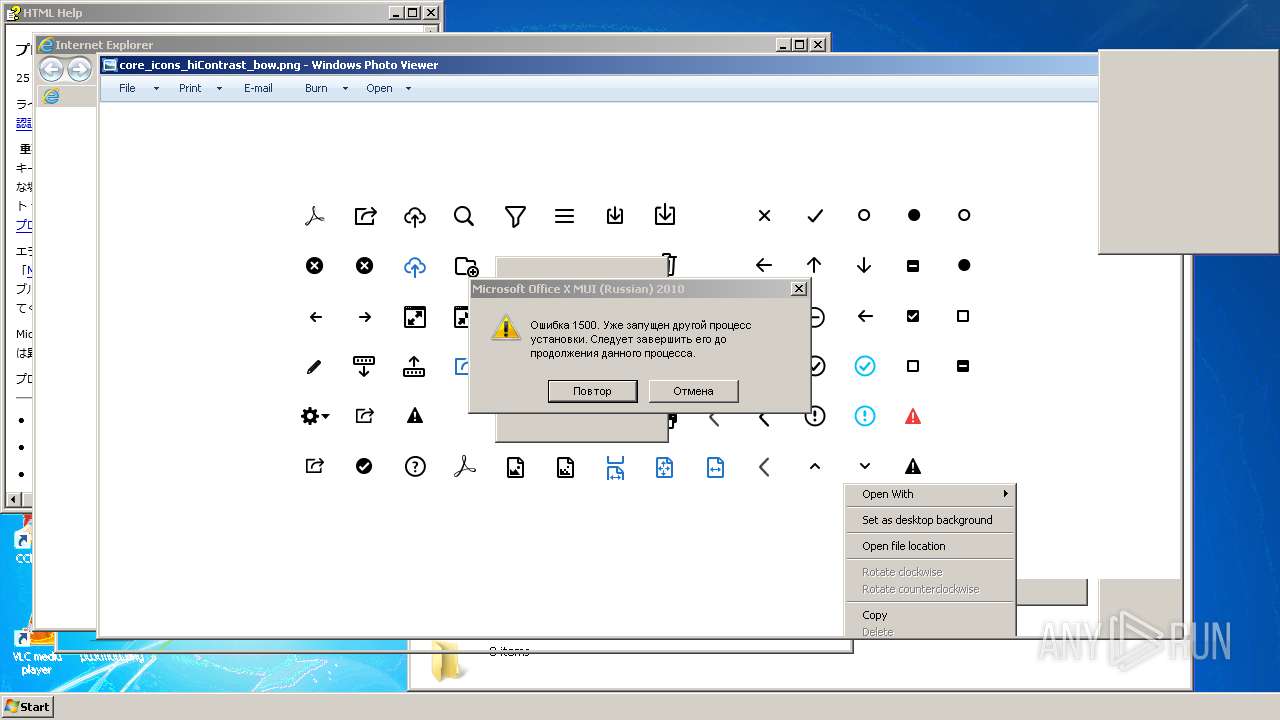The height and width of the screenshot is (720, 1280).
Task: Click the magnifier search icon in image
Action: click(x=464, y=216)
